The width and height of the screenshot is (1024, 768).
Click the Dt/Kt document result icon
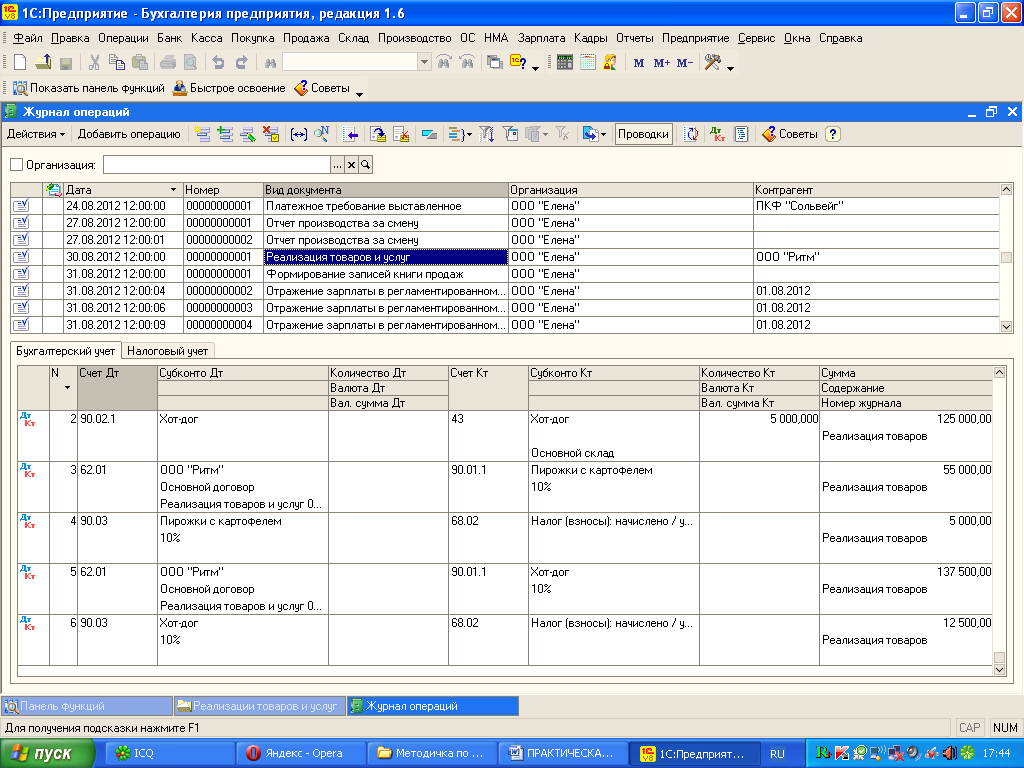[x=717, y=135]
